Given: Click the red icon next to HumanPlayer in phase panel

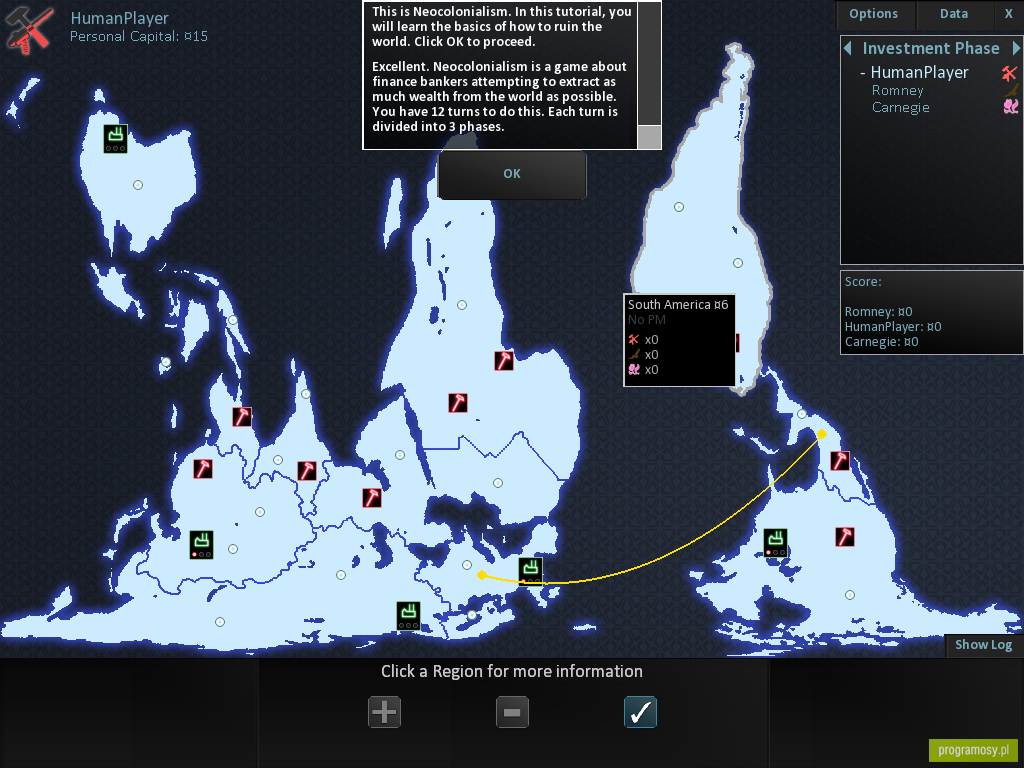Looking at the screenshot, I should coord(1010,72).
